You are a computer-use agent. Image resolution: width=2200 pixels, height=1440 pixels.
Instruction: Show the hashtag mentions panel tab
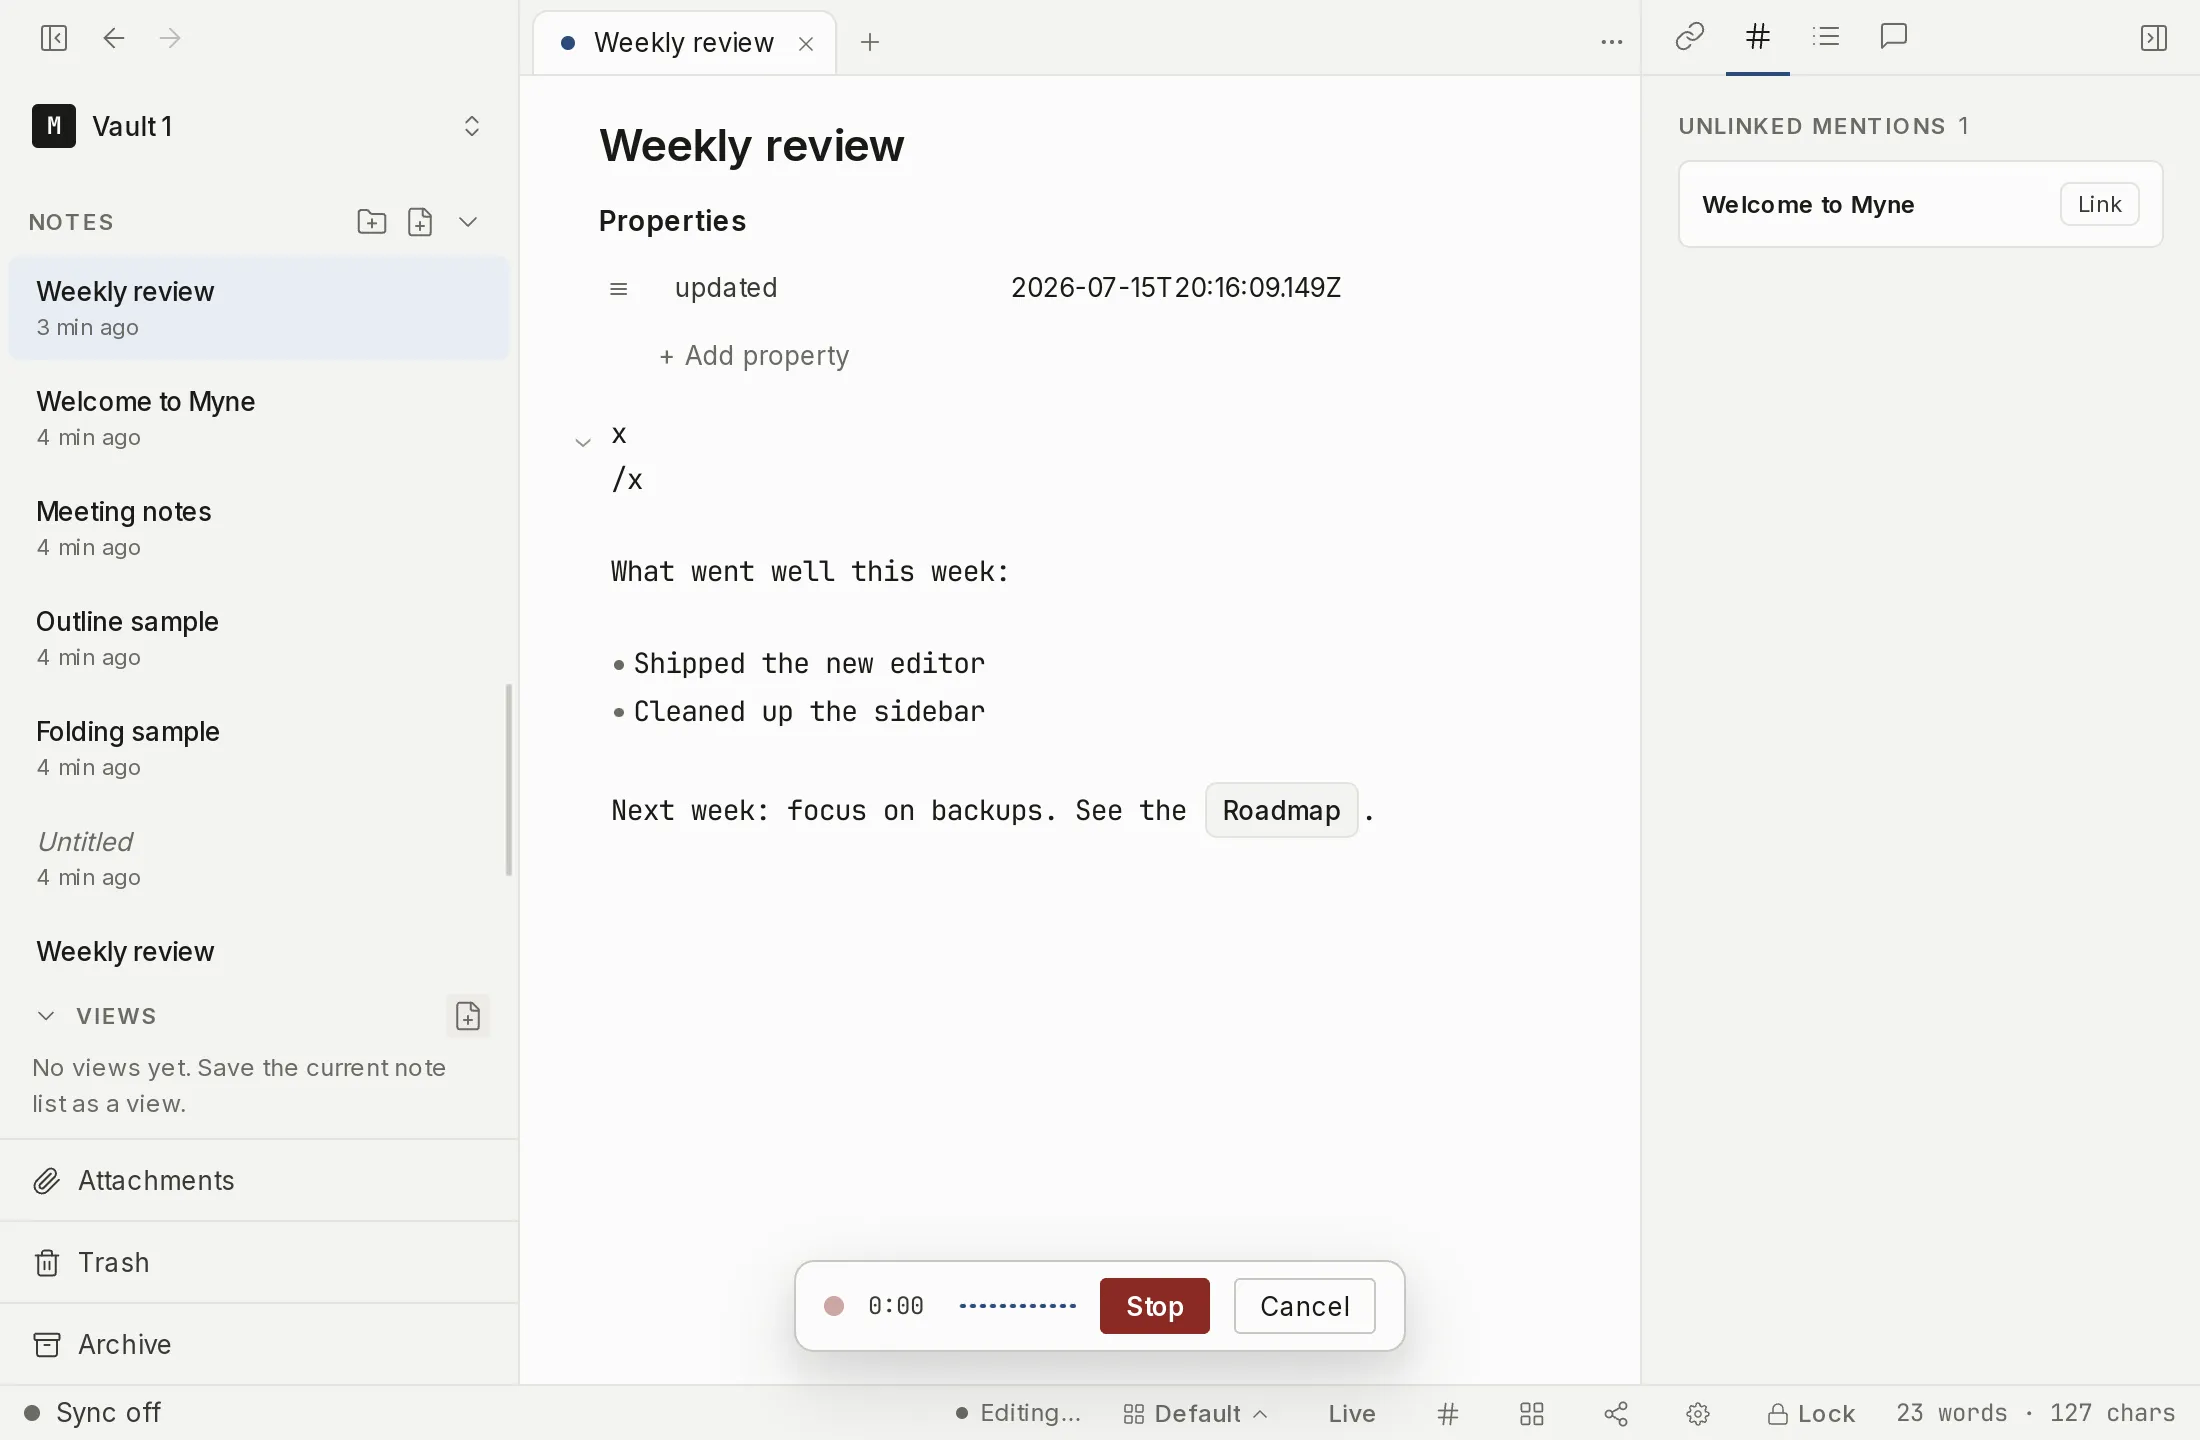click(x=1758, y=37)
